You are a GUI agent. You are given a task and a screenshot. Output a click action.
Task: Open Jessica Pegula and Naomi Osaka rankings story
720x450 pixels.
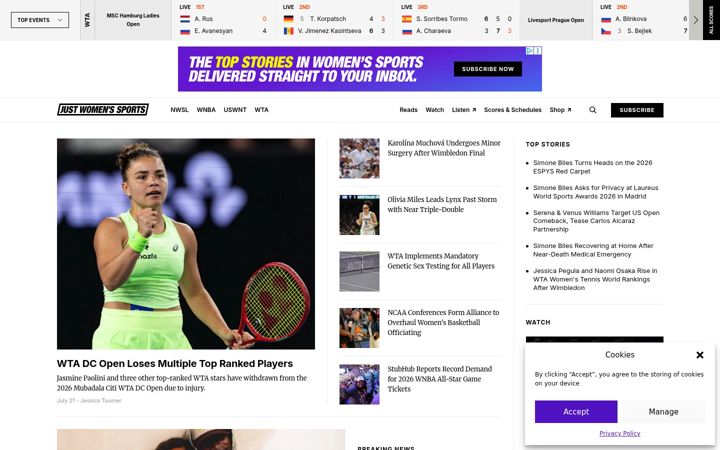click(595, 279)
